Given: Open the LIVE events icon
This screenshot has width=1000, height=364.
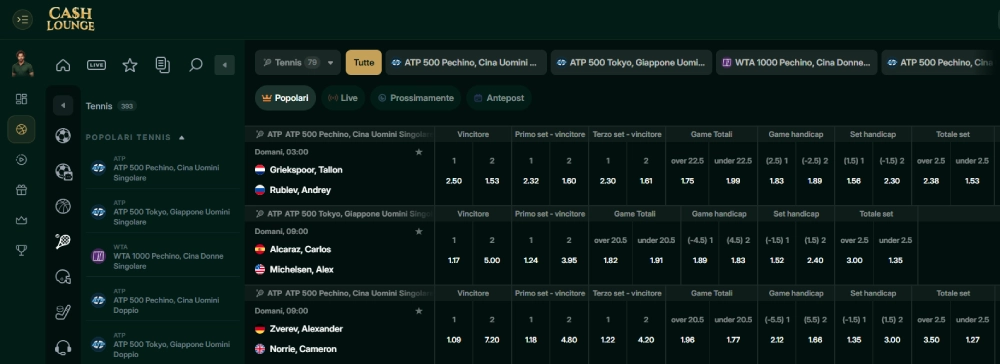Looking at the screenshot, I should point(96,64).
